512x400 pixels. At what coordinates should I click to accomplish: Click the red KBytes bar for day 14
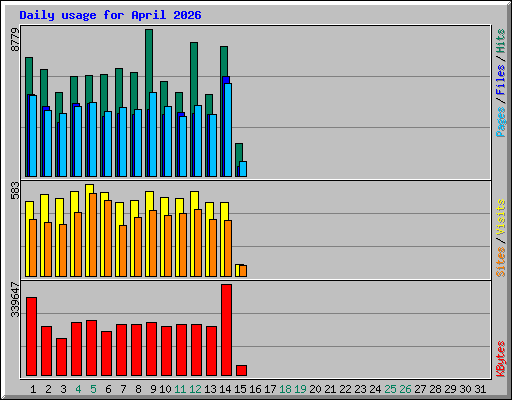coord(226,330)
